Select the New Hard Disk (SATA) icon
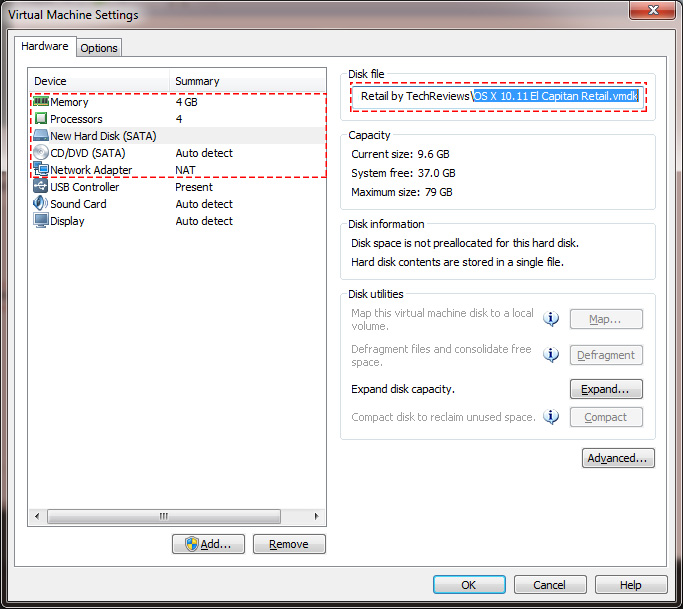Screen dimensions: 683x609 pyautogui.click(x=41, y=136)
